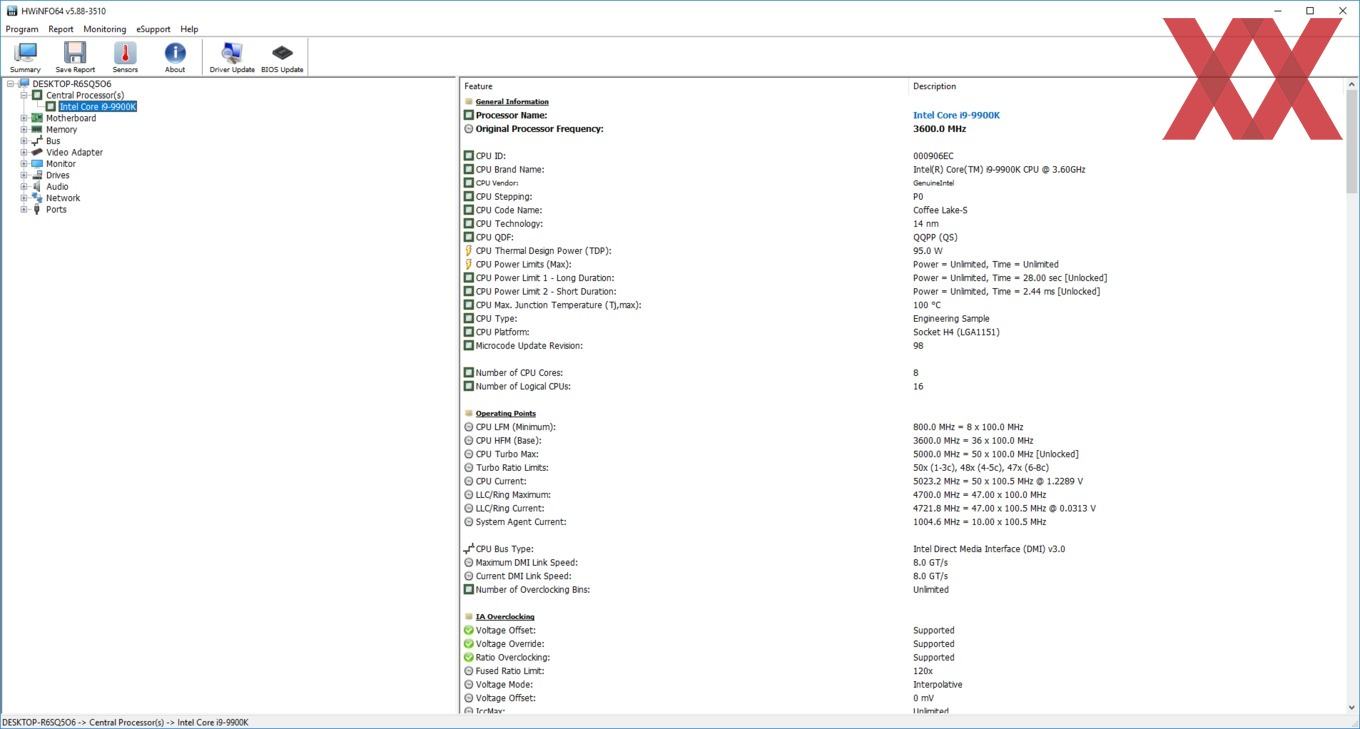Click the Bus icon in the tree
The width and height of the screenshot is (1360, 729).
(37, 141)
